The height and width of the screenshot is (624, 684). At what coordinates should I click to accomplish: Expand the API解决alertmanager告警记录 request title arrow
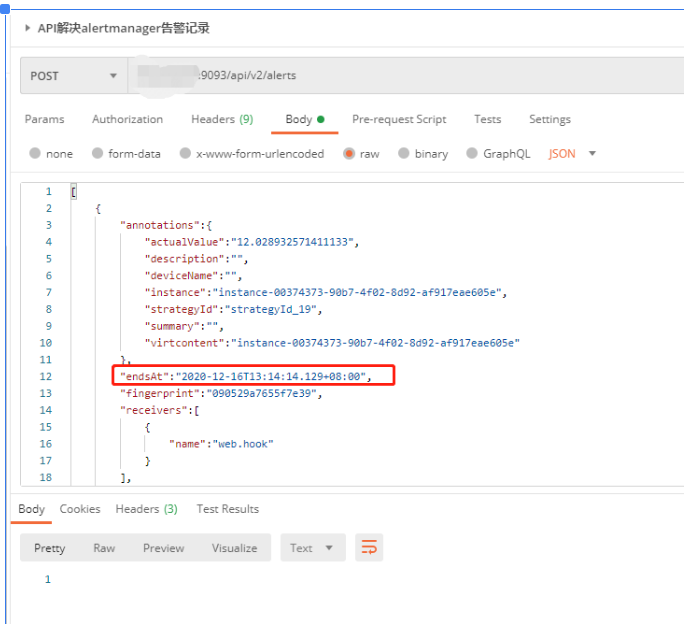(27, 28)
